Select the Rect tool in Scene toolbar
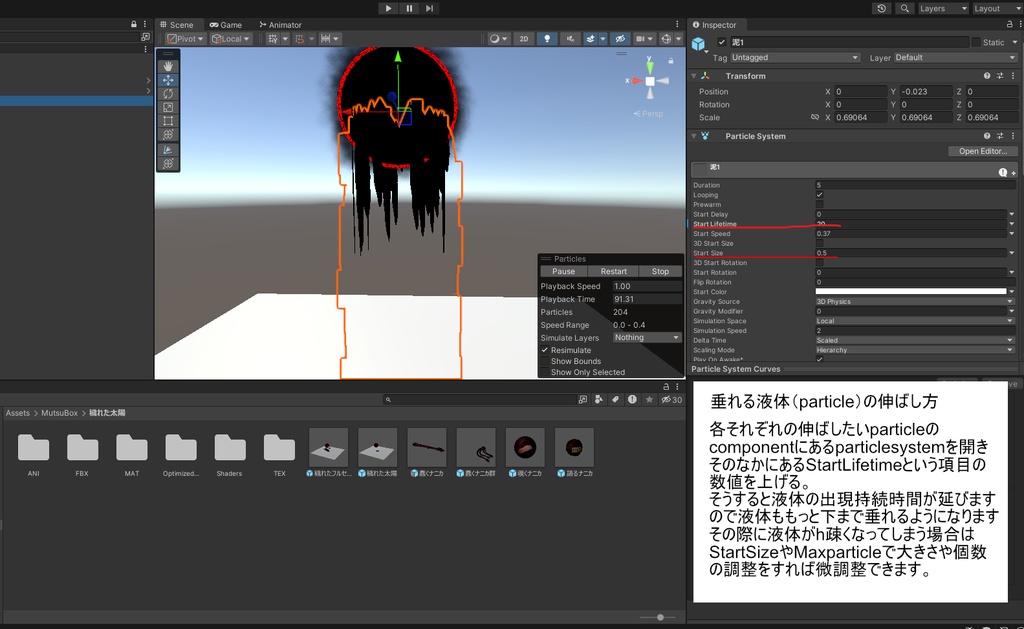The height and width of the screenshot is (629, 1024). 168,121
